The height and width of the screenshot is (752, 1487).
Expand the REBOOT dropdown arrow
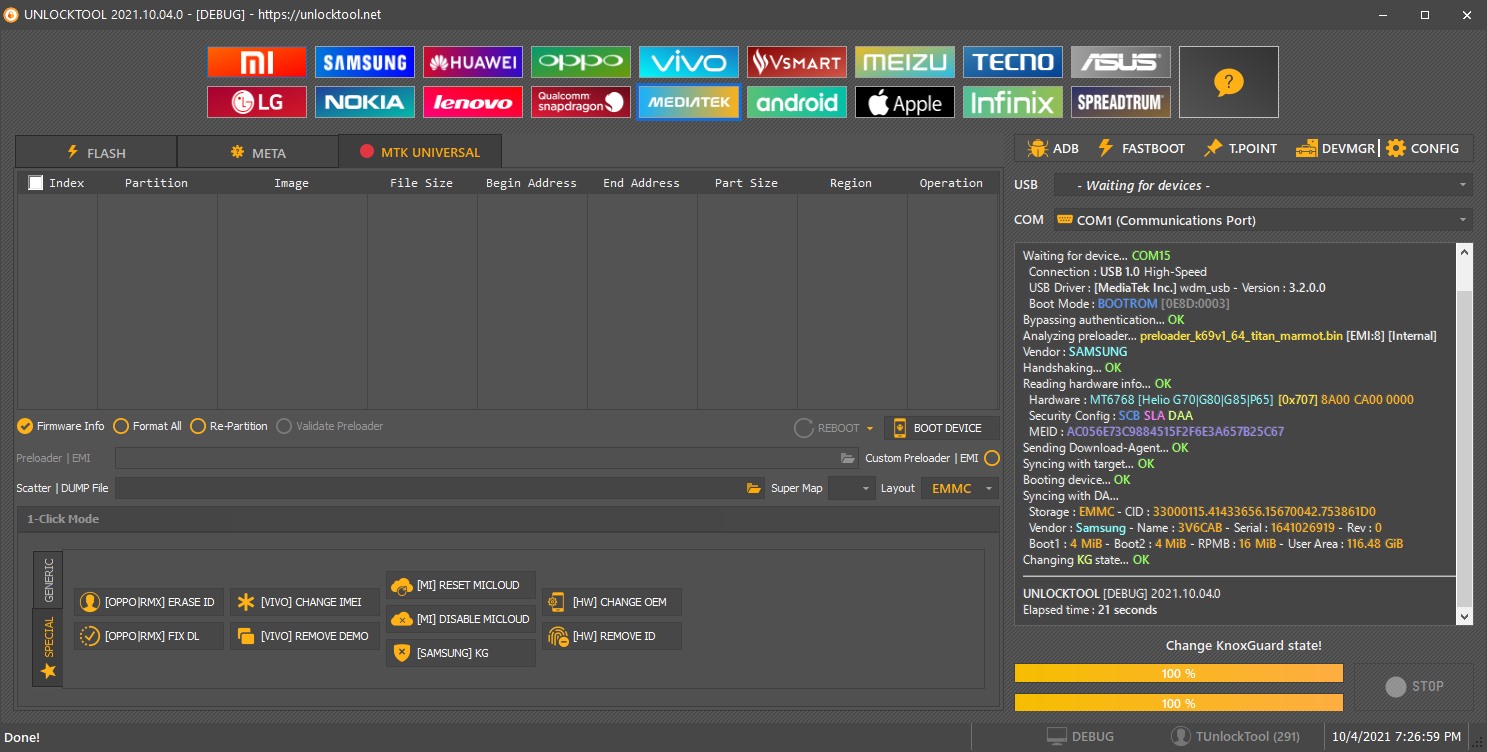coord(870,428)
